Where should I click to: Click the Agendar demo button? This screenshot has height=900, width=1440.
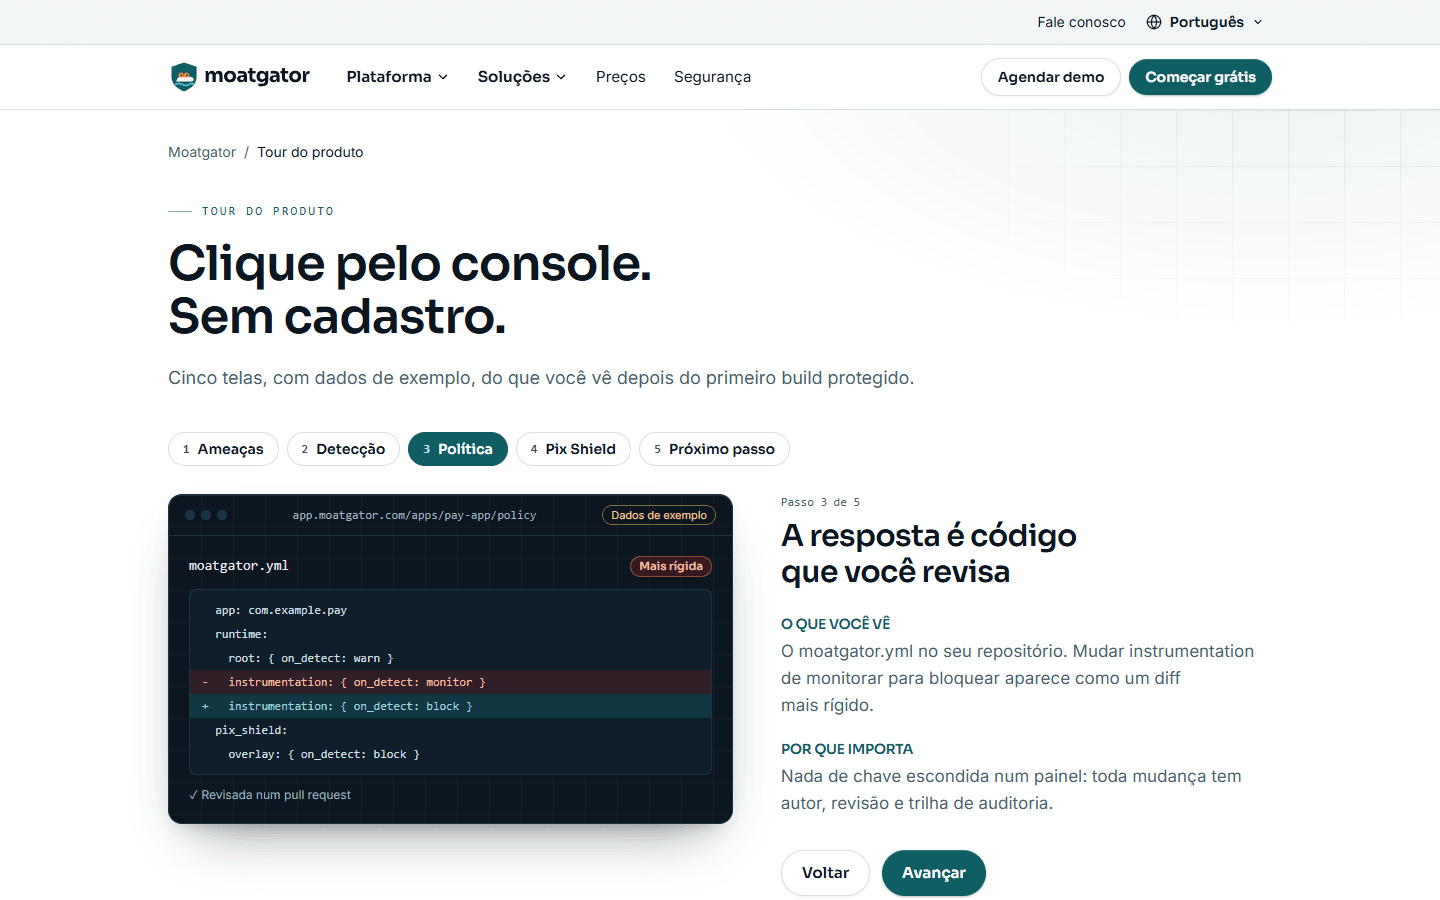point(1051,77)
